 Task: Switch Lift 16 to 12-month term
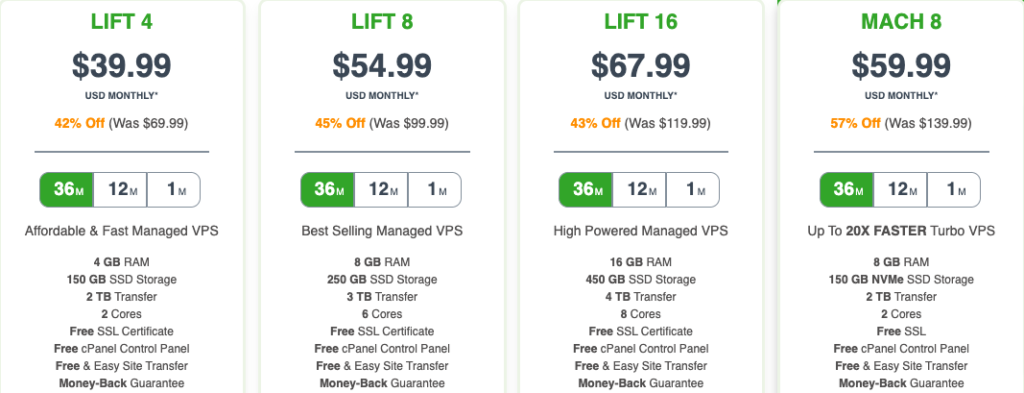click(x=639, y=190)
